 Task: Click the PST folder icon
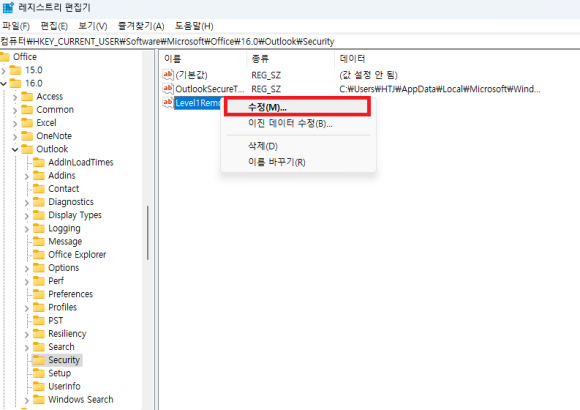38,320
